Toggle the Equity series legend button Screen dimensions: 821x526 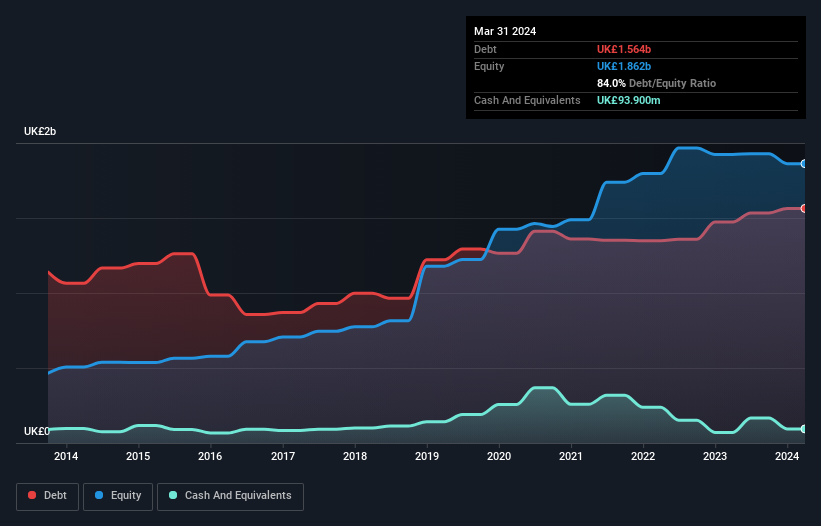[118, 496]
